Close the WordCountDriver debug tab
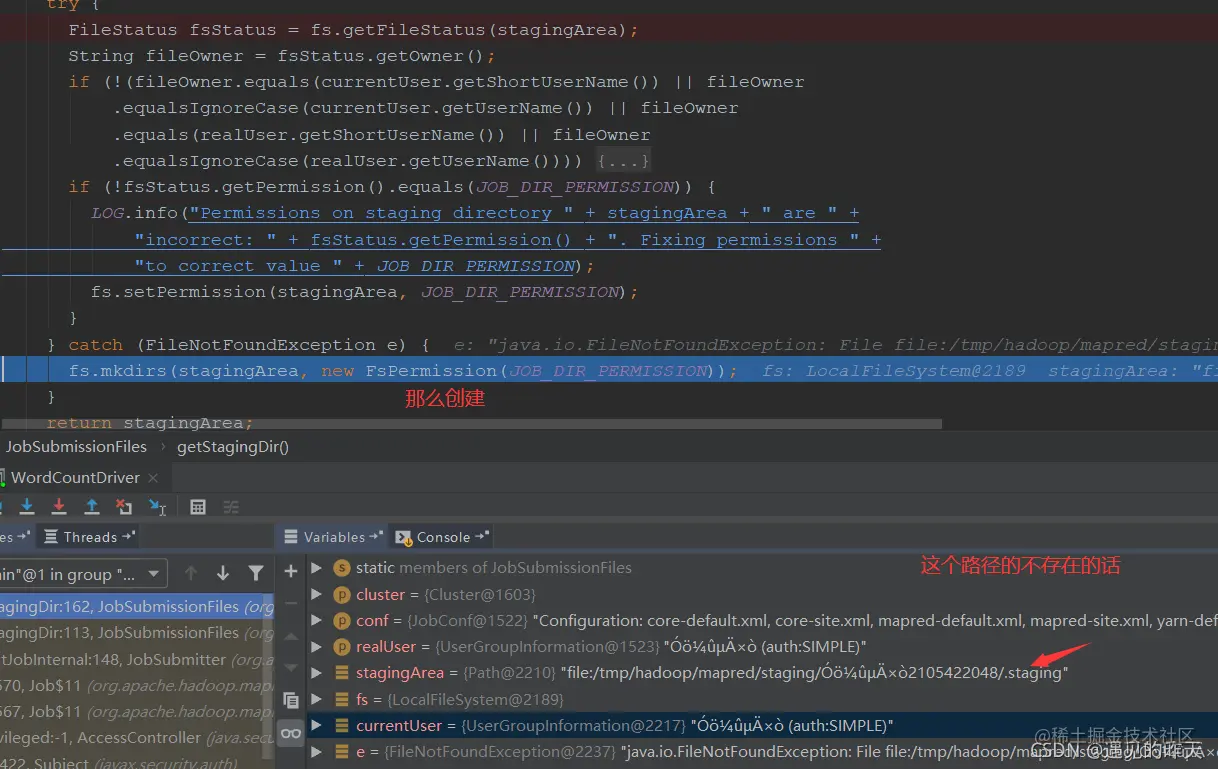This screenshot has height=769, width=1218. pyautogui.click(x=151, y=478)
